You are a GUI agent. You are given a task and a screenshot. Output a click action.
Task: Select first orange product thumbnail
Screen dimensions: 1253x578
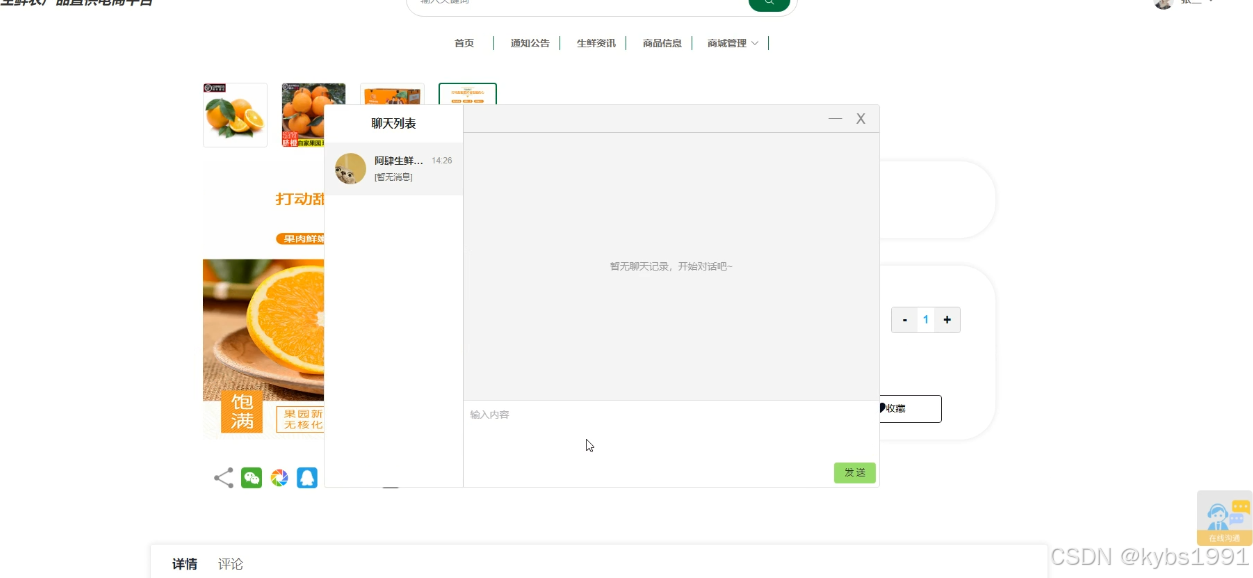[235, 115]
